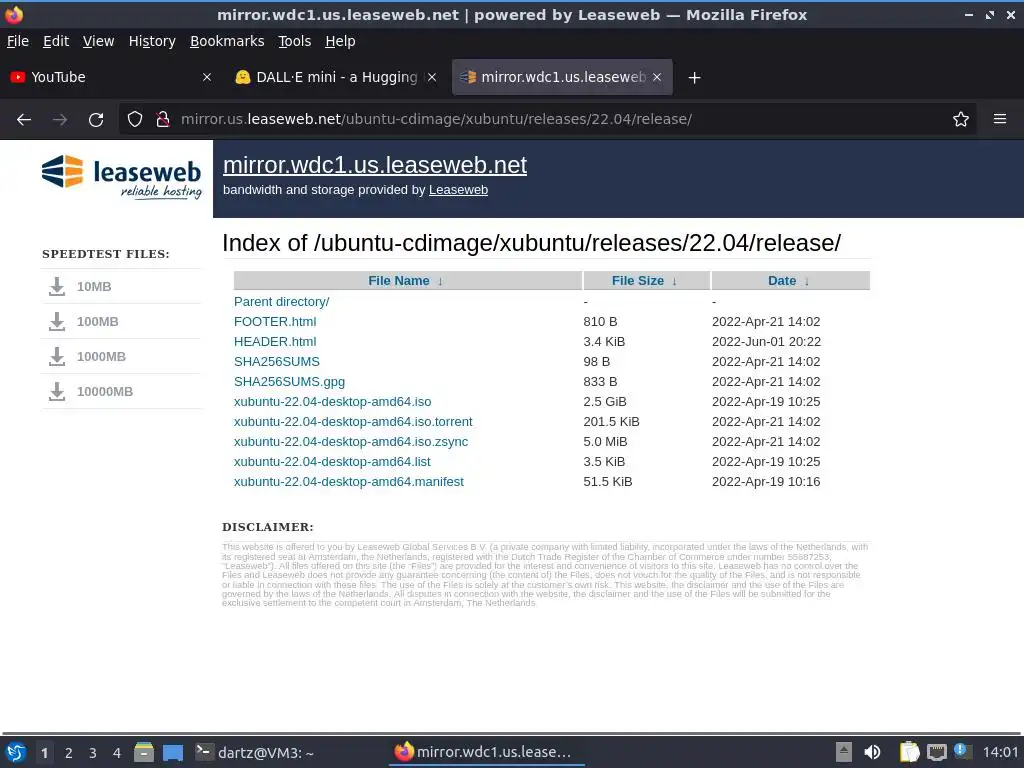Open the Bookmarks menu
The height and width of the screenshot is (768, 1024).
pos(227,41)
